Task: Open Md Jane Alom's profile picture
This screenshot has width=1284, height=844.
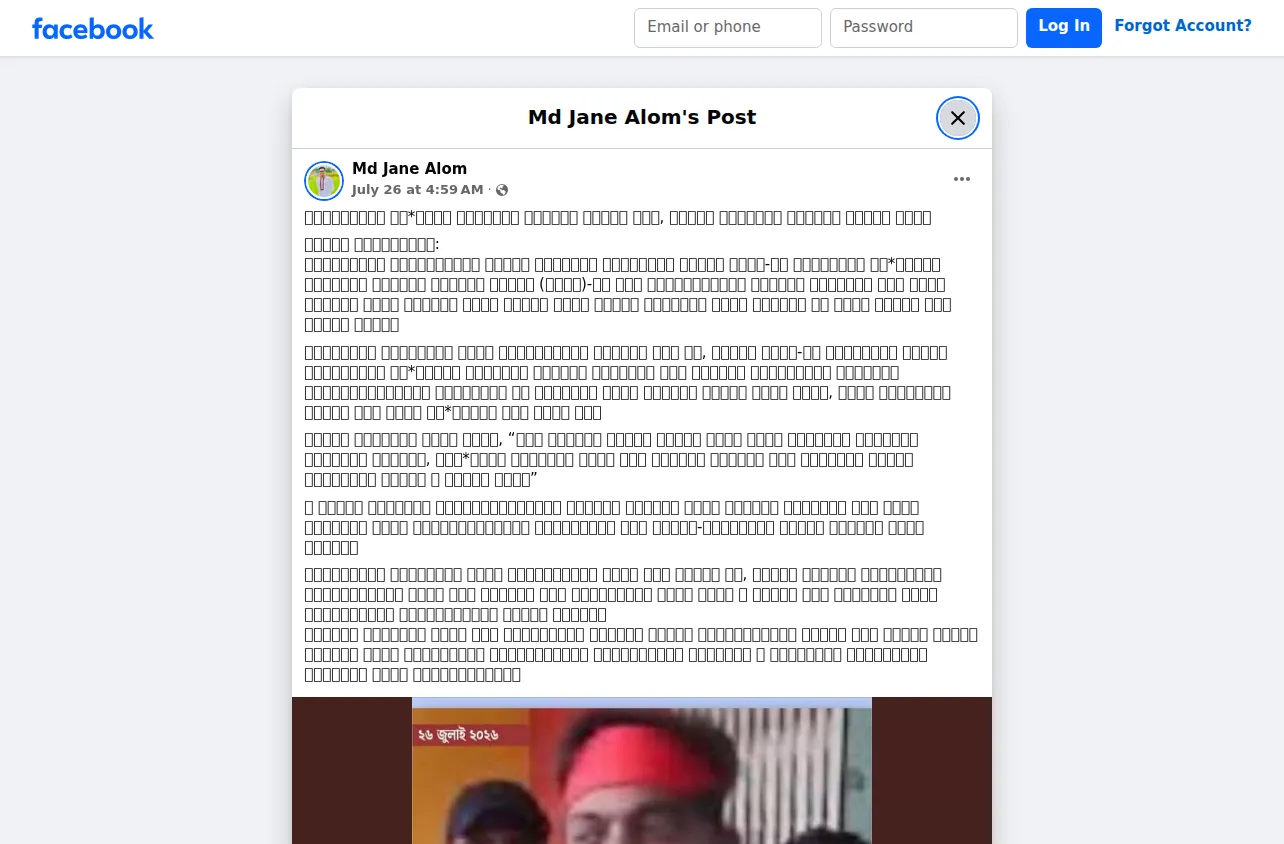Action: point(324,180)
